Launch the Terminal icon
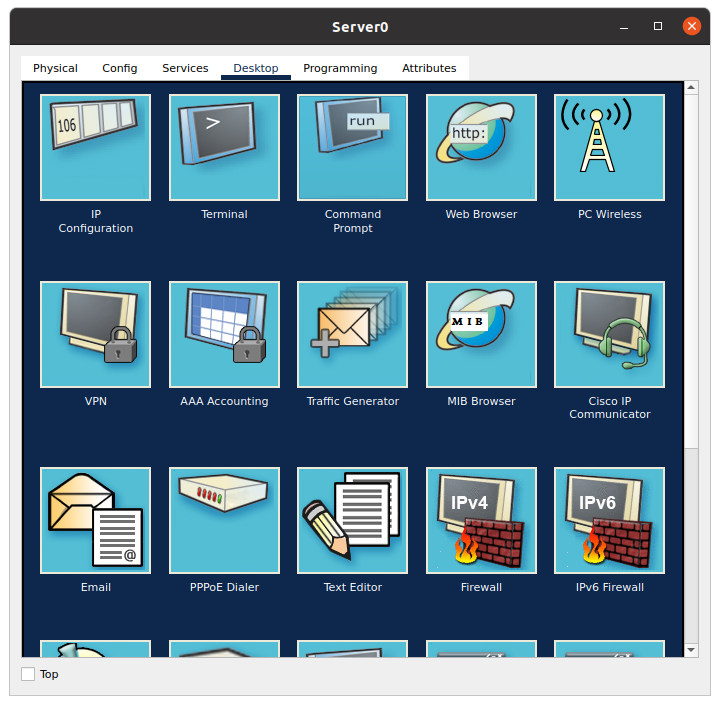This screenshot has width=720, height=705. click(x=224, y=148)
